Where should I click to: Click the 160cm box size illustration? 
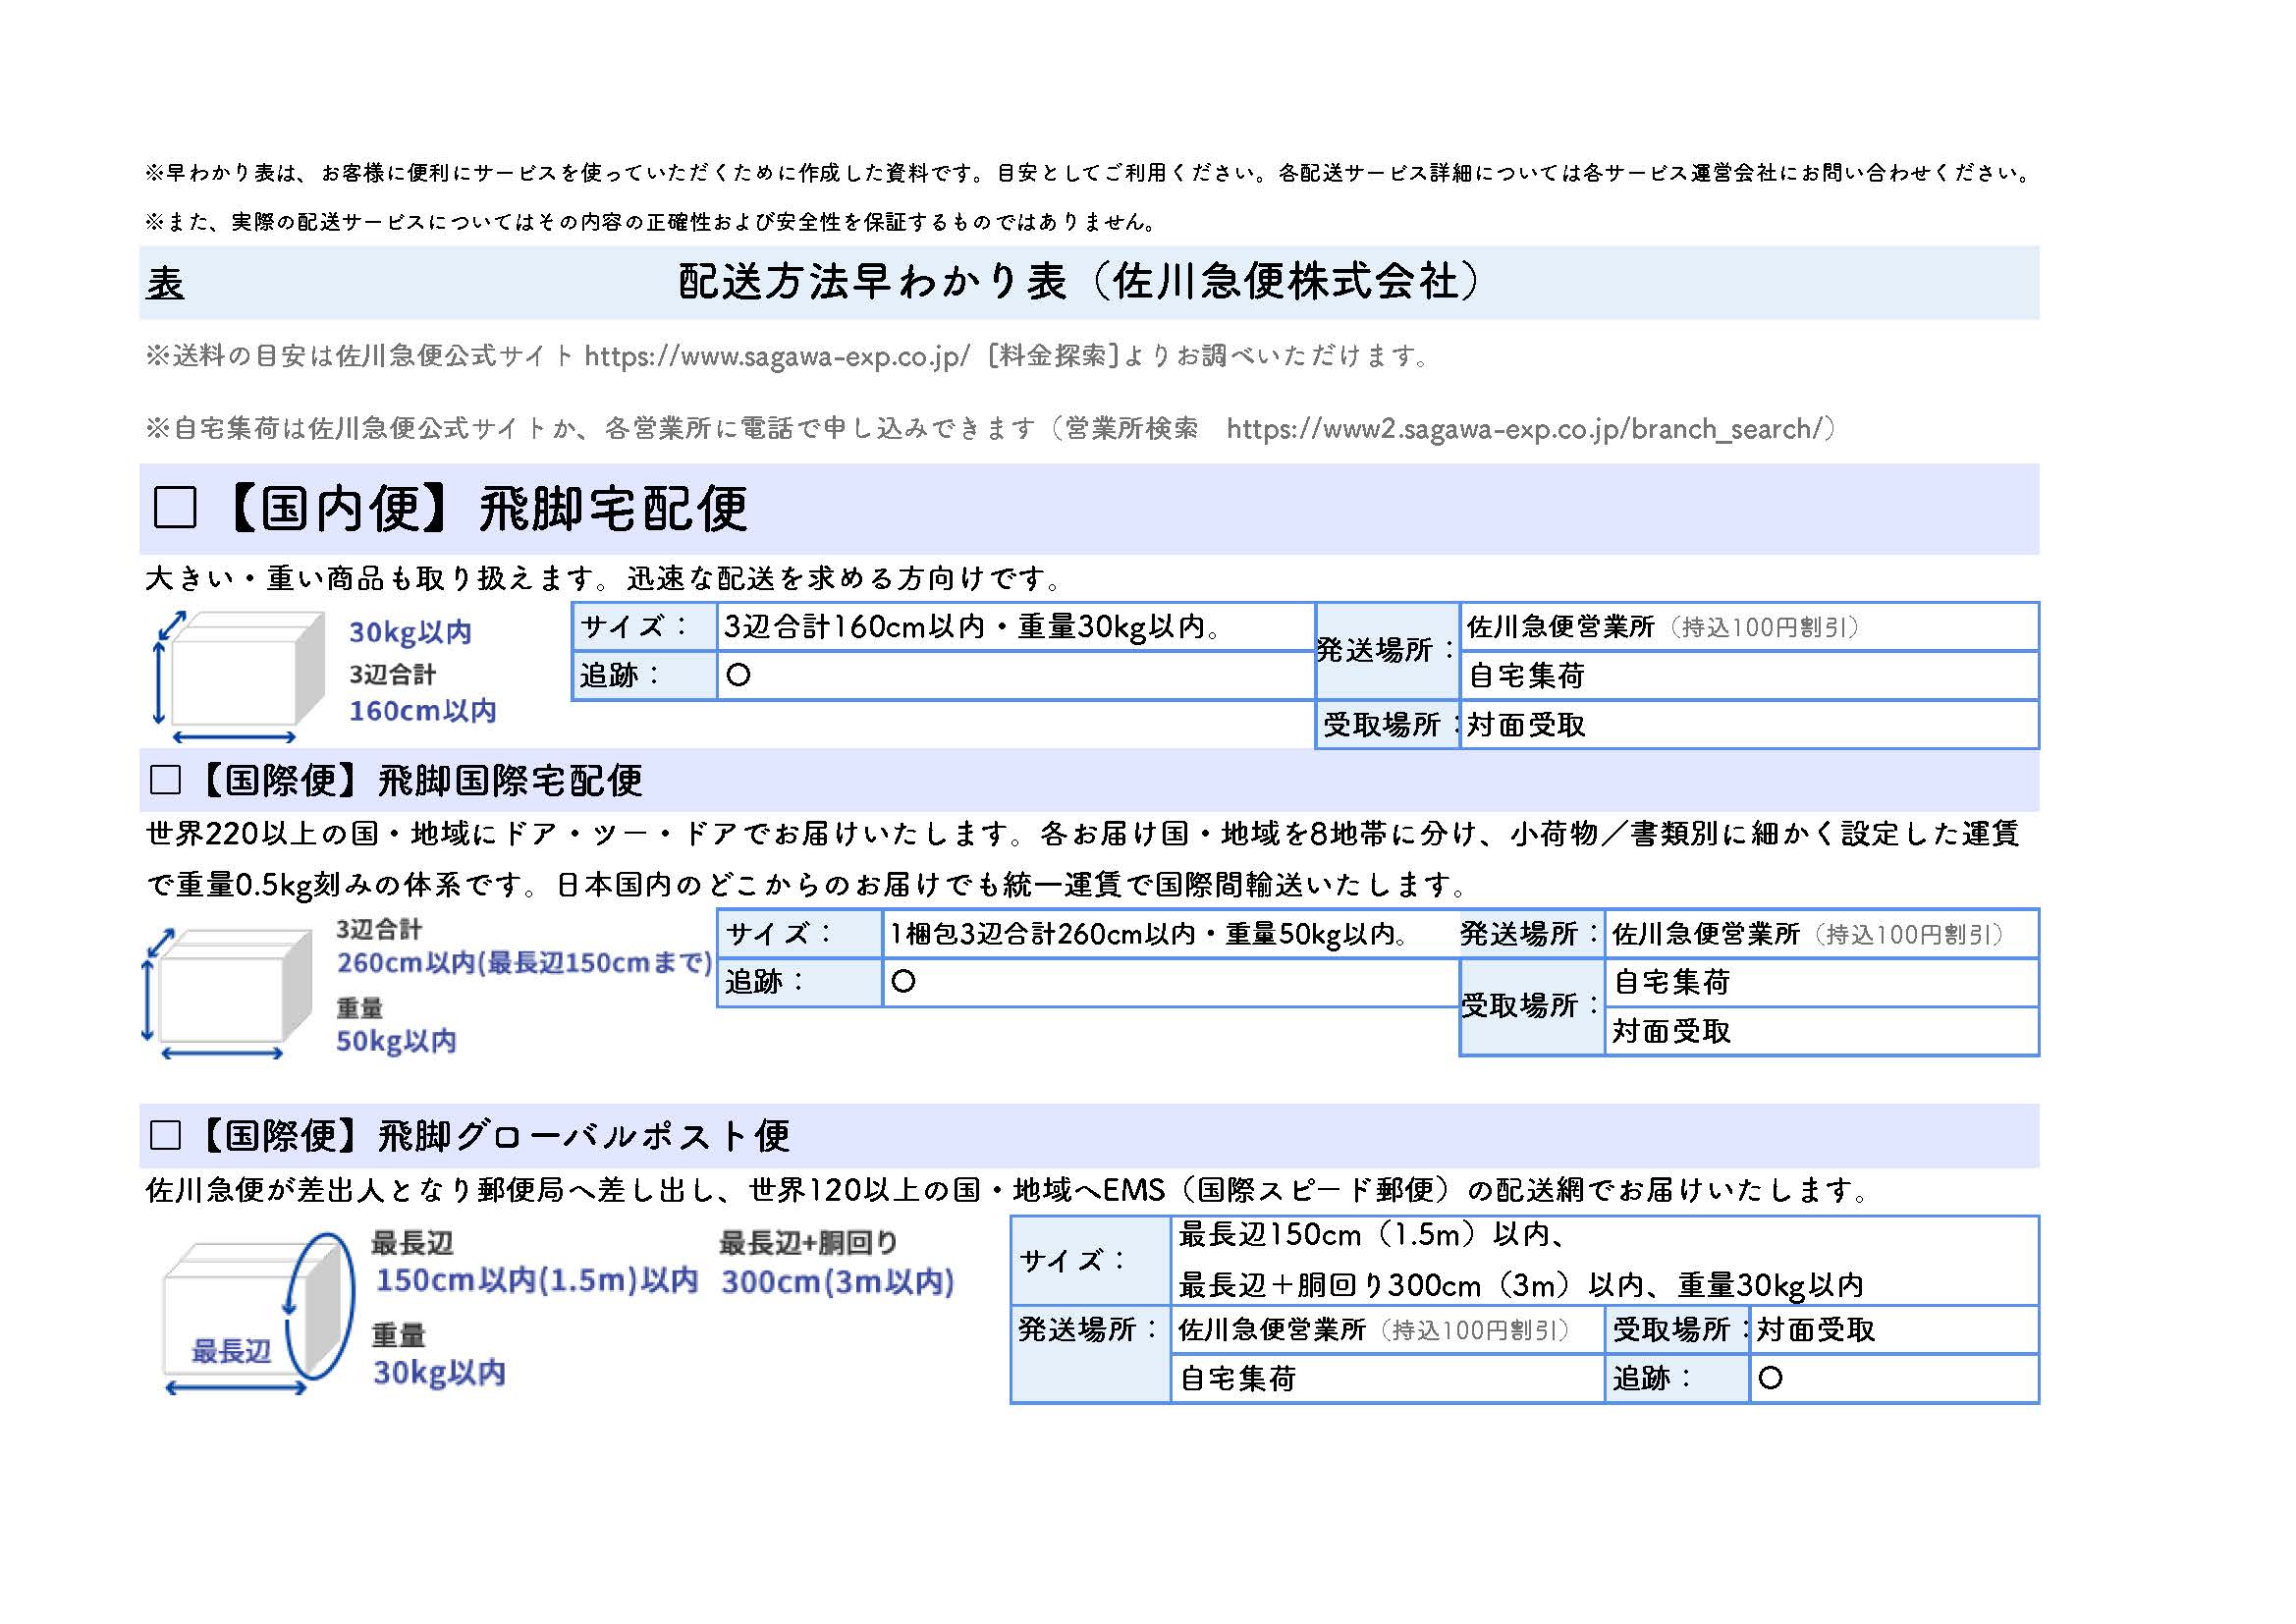pos(240,676)
